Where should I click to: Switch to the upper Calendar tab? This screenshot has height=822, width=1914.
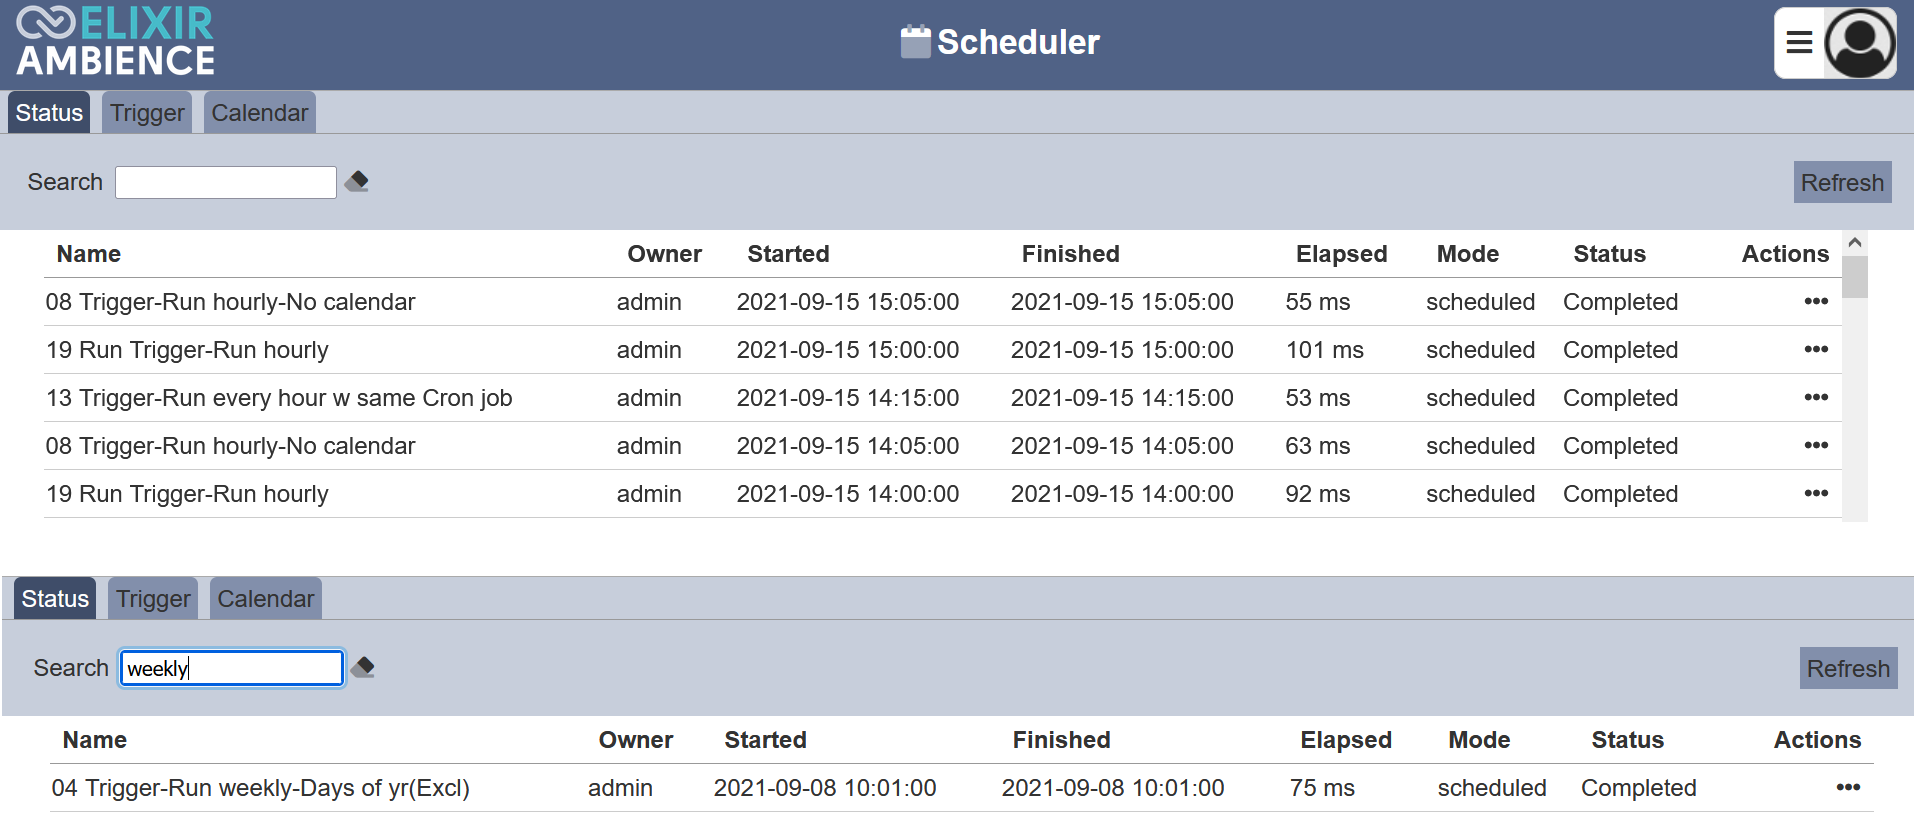[x=260, y=113]
